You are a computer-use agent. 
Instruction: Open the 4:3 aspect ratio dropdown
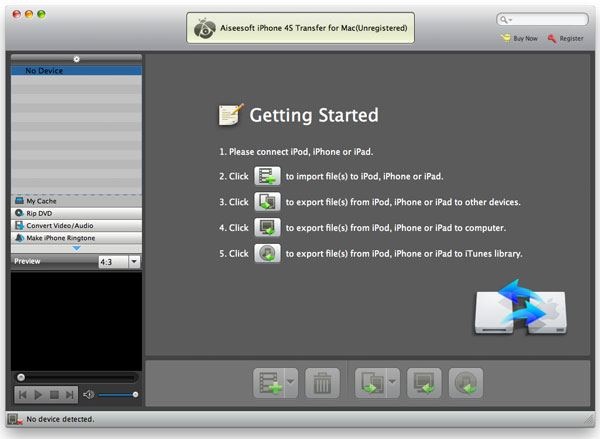coord(134,261)
